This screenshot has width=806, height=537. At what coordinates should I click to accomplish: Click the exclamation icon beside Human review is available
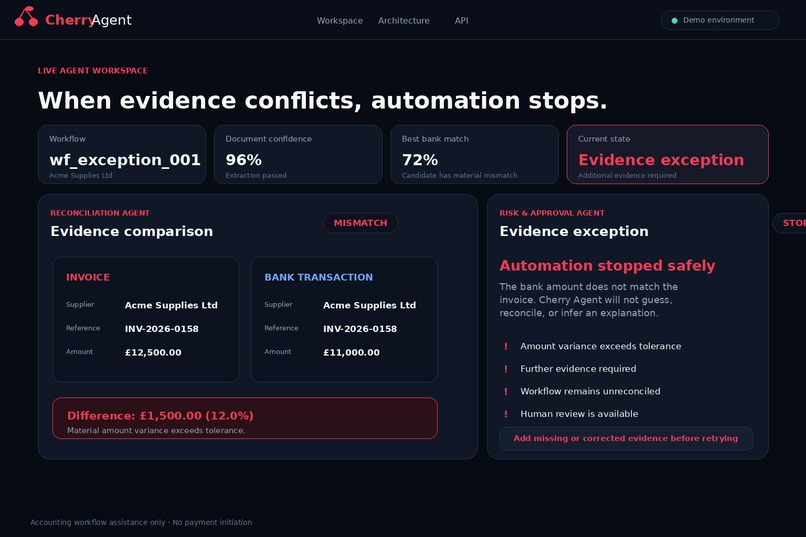pyautogui.click(x=506, y=414)
